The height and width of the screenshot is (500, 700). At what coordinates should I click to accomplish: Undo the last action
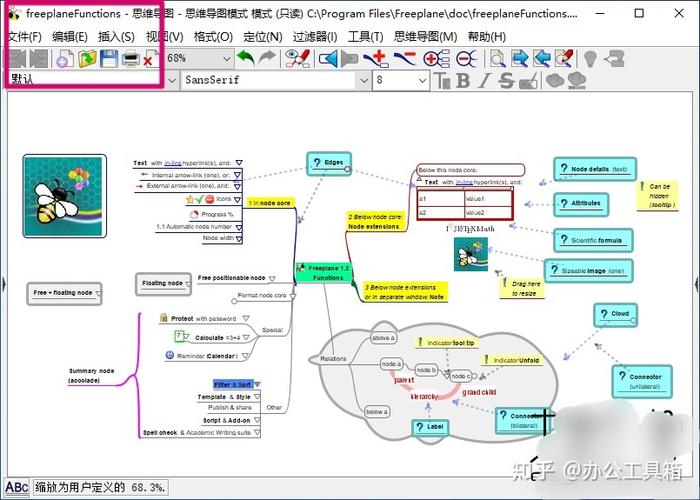(x=246, y=58)
